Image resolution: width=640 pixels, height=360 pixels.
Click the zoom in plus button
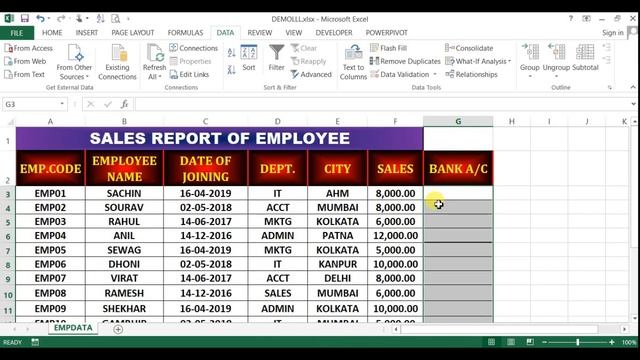611,342
